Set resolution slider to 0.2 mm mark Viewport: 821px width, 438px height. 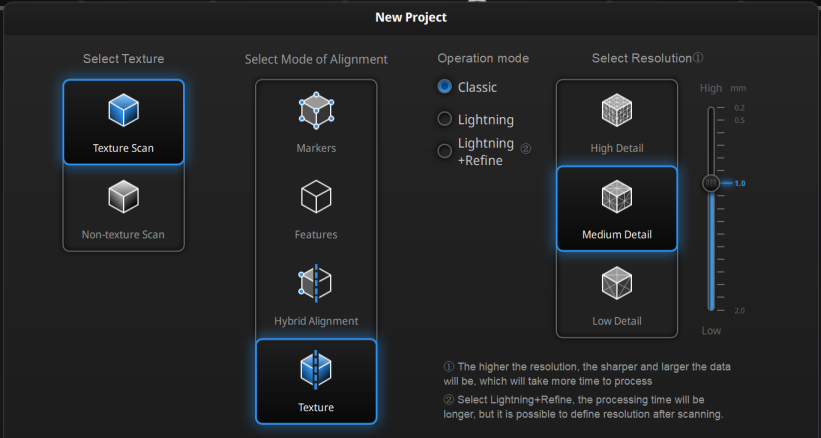711,108
